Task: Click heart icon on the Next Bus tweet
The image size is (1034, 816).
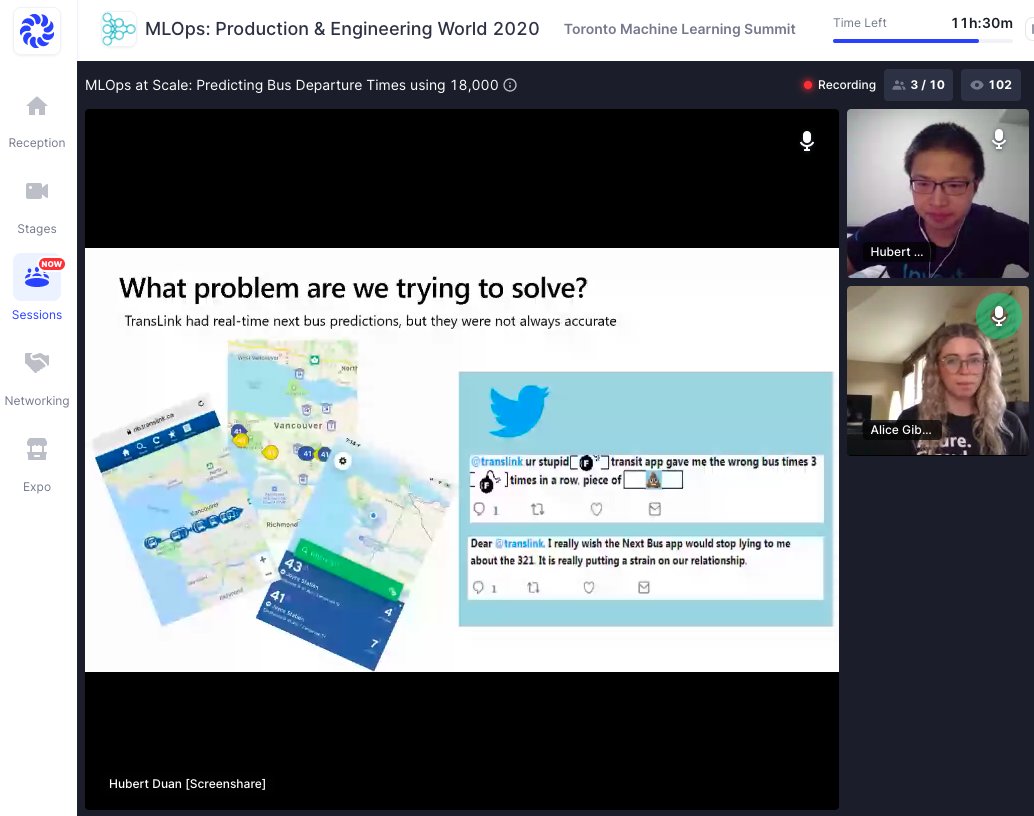Action: click(x=589, y=587)
